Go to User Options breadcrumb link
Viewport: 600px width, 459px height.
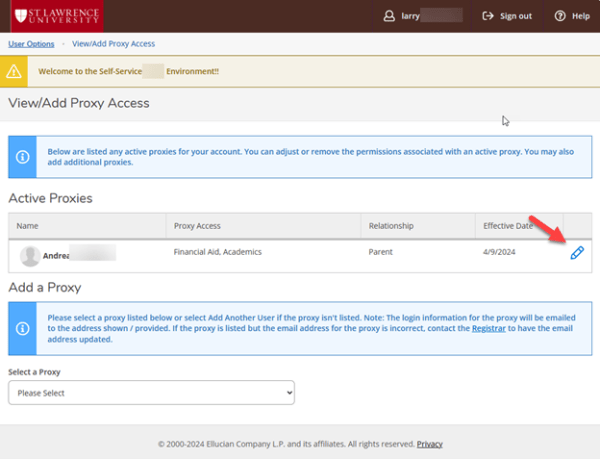[x=31, y=44]
